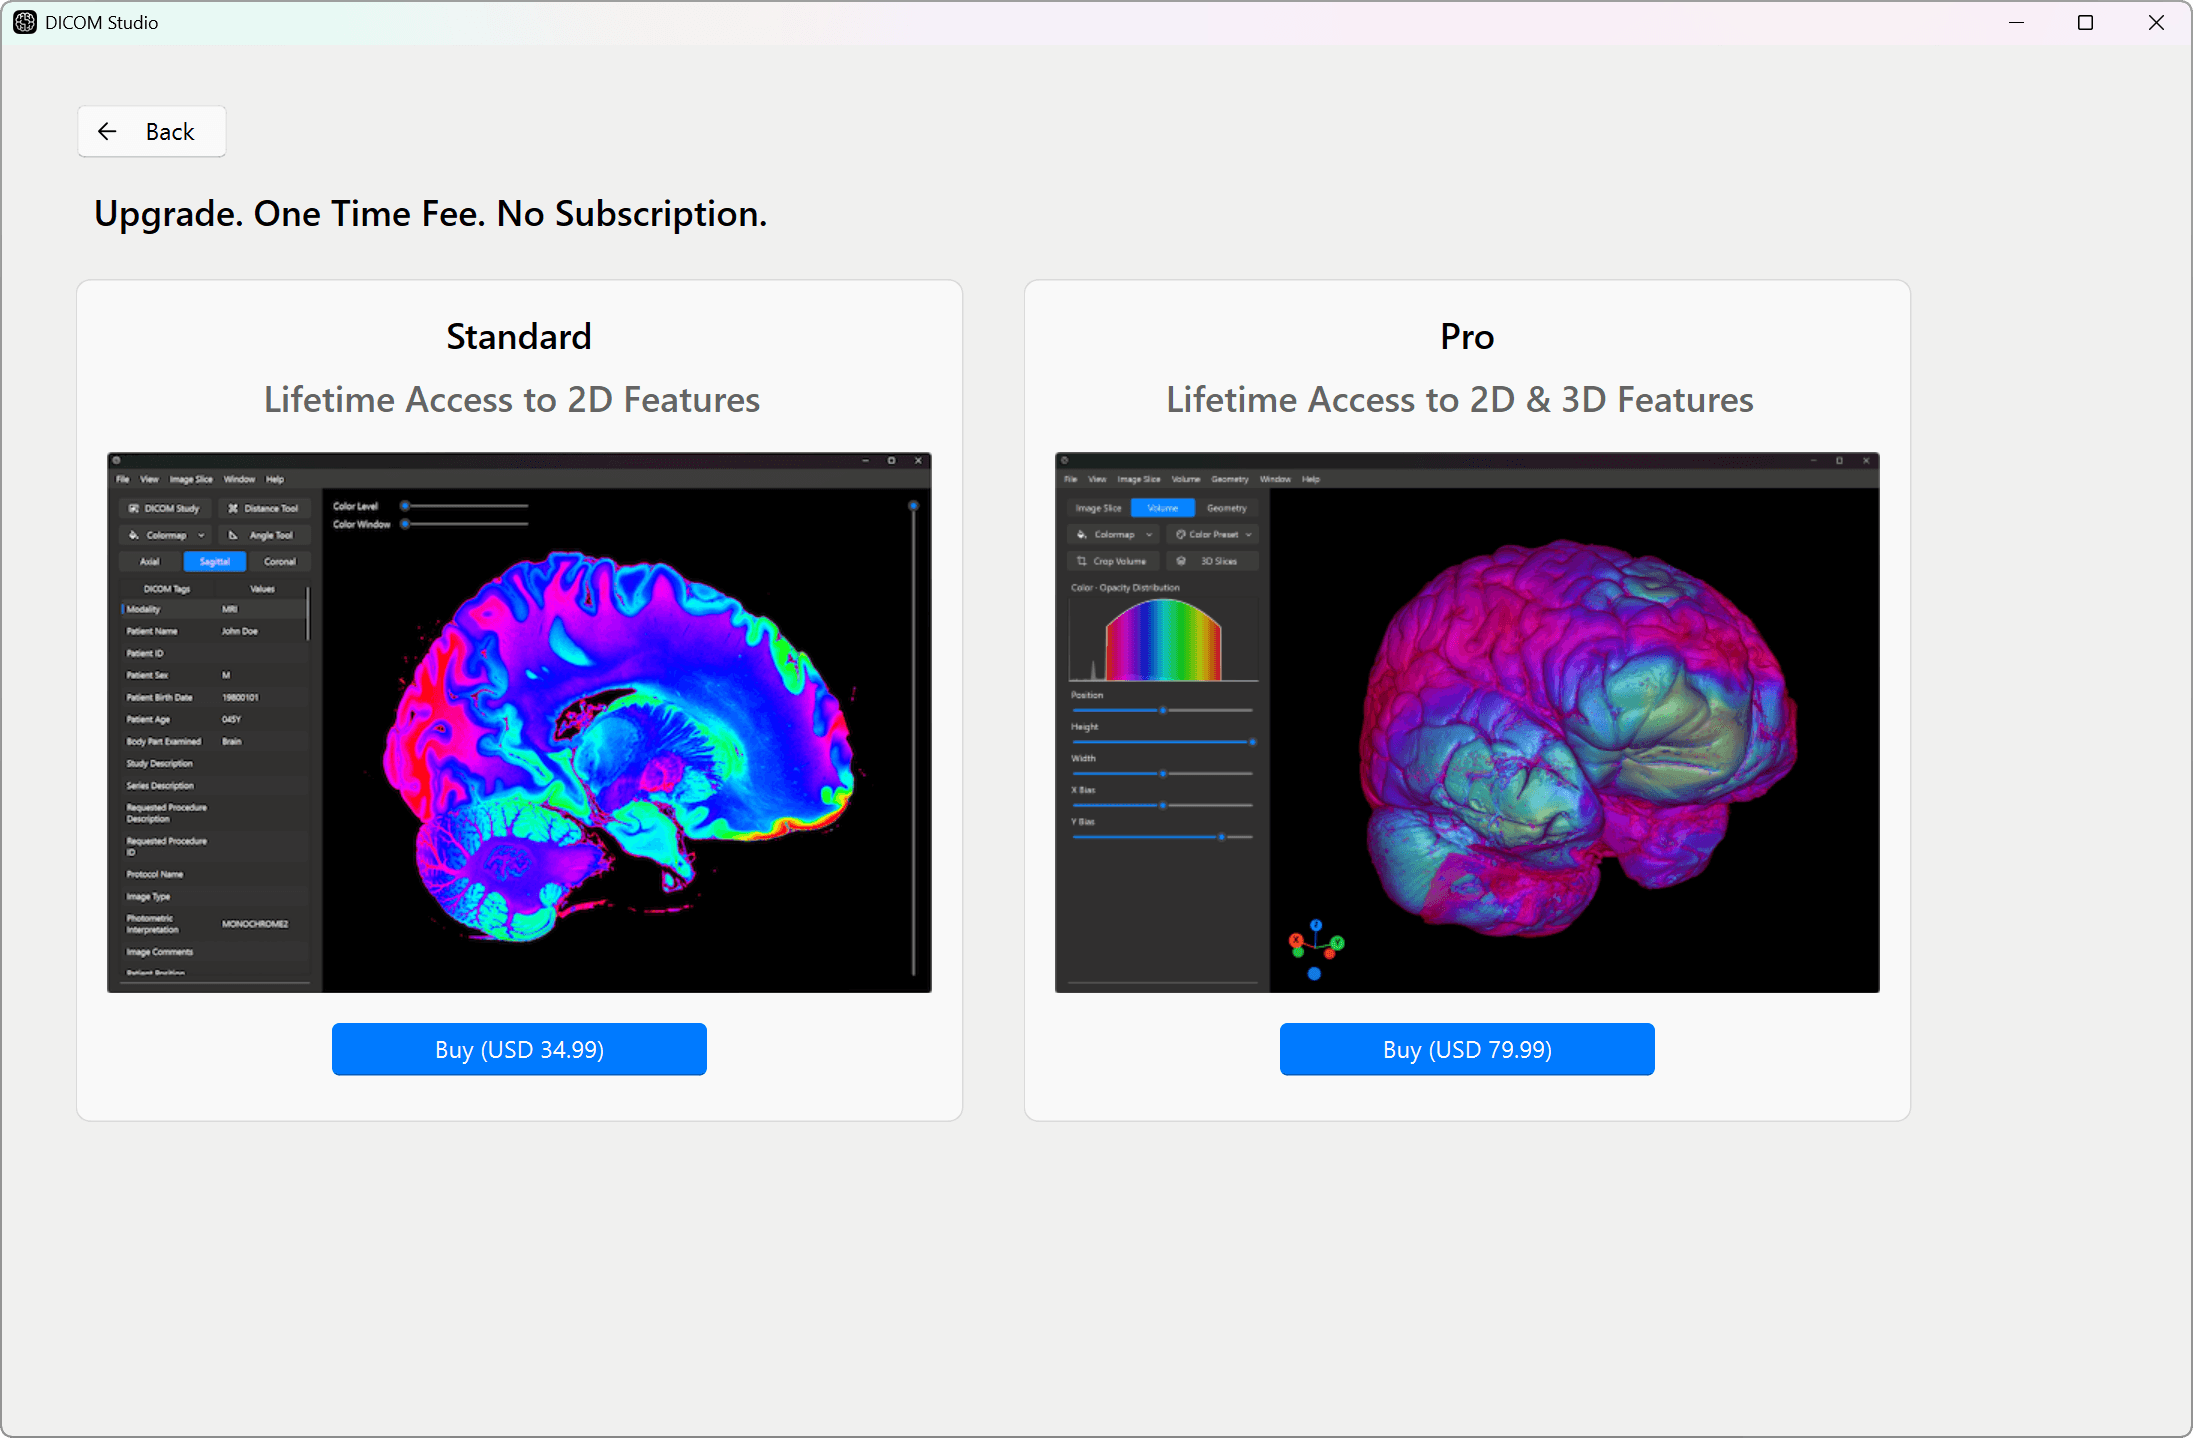The height and width of the screenshot is (1438, 2193).
Task: Click the XYZ orientation gizmo in Pro preview
Action: pos(1316,946)
